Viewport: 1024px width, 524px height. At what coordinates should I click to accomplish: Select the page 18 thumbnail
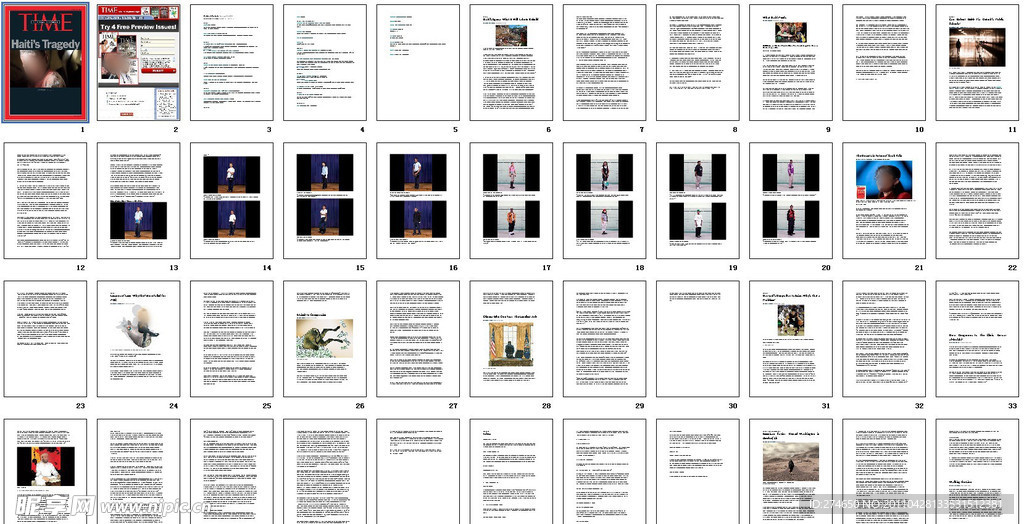click(605, 201)
